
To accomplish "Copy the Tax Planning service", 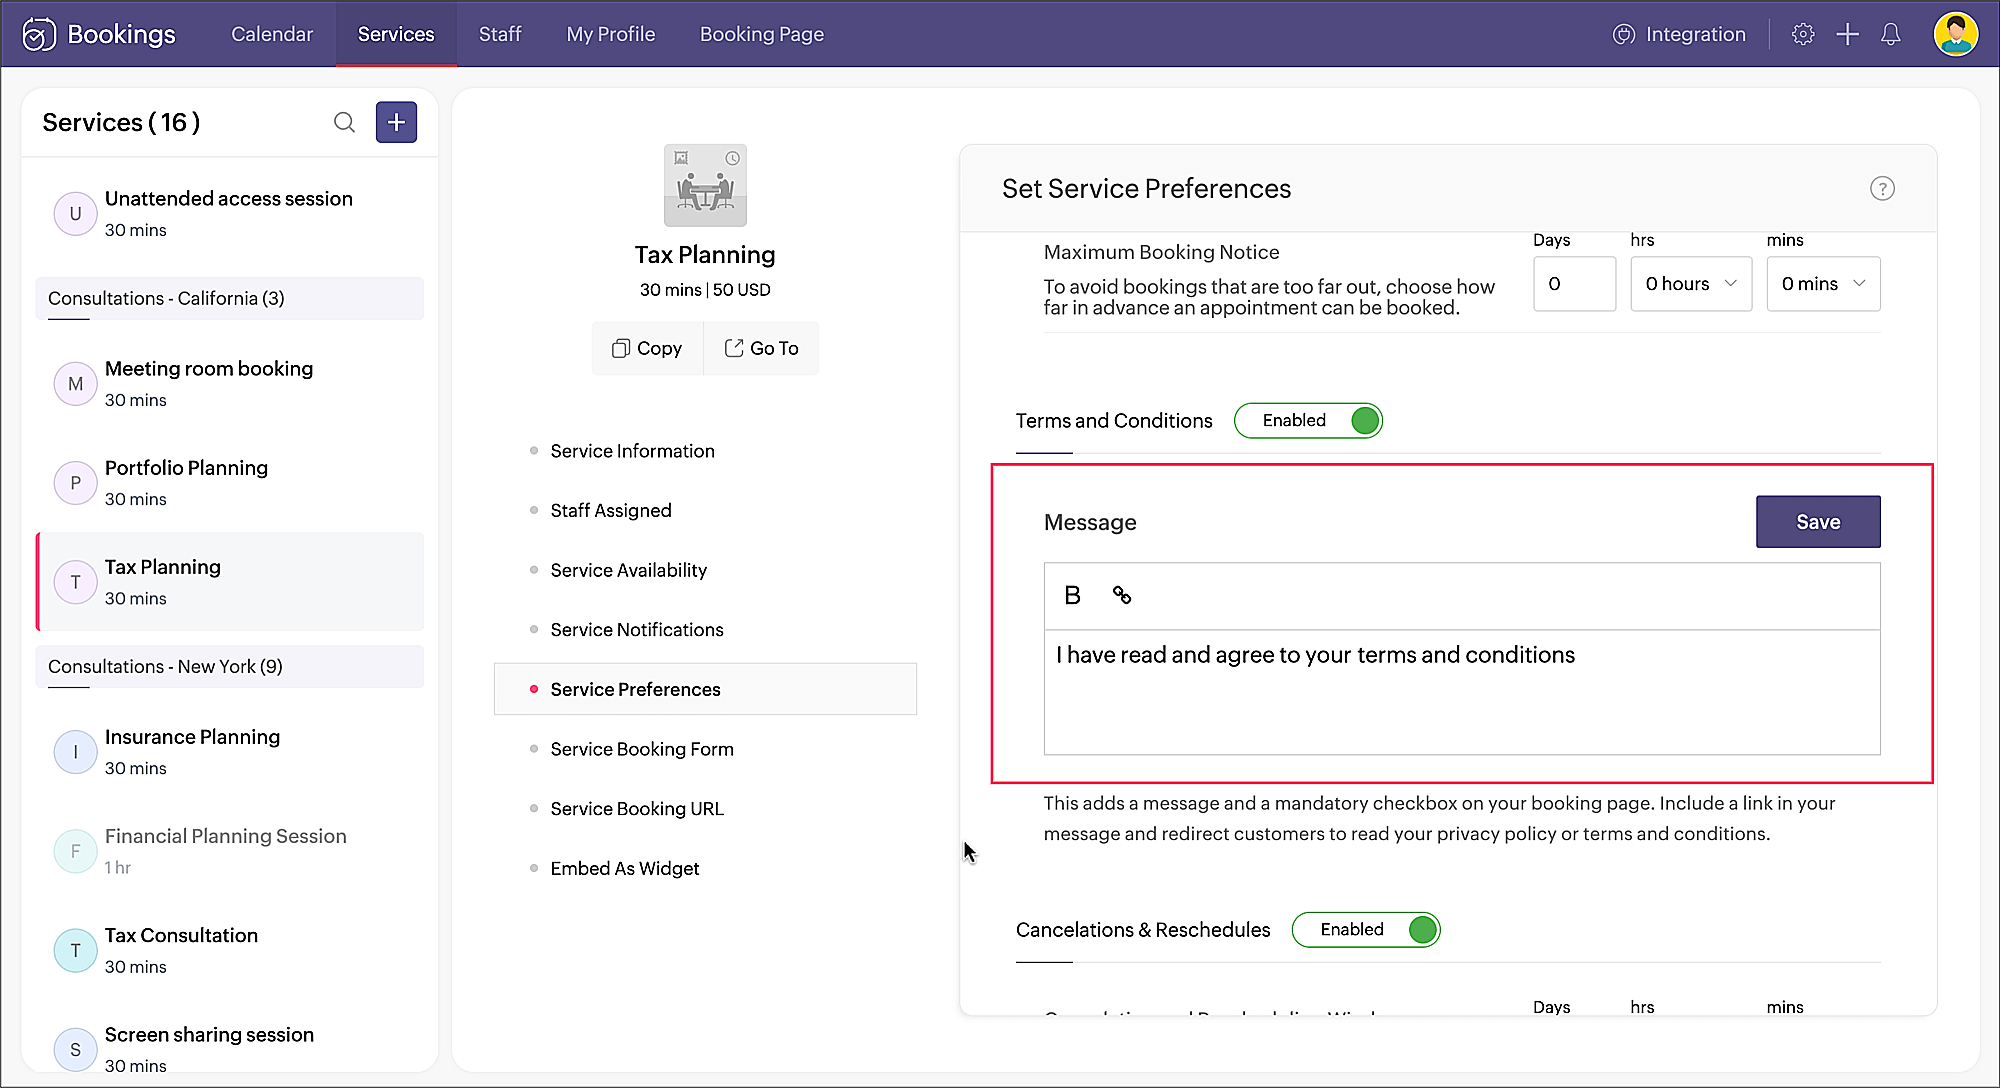I will pos(647,348).
